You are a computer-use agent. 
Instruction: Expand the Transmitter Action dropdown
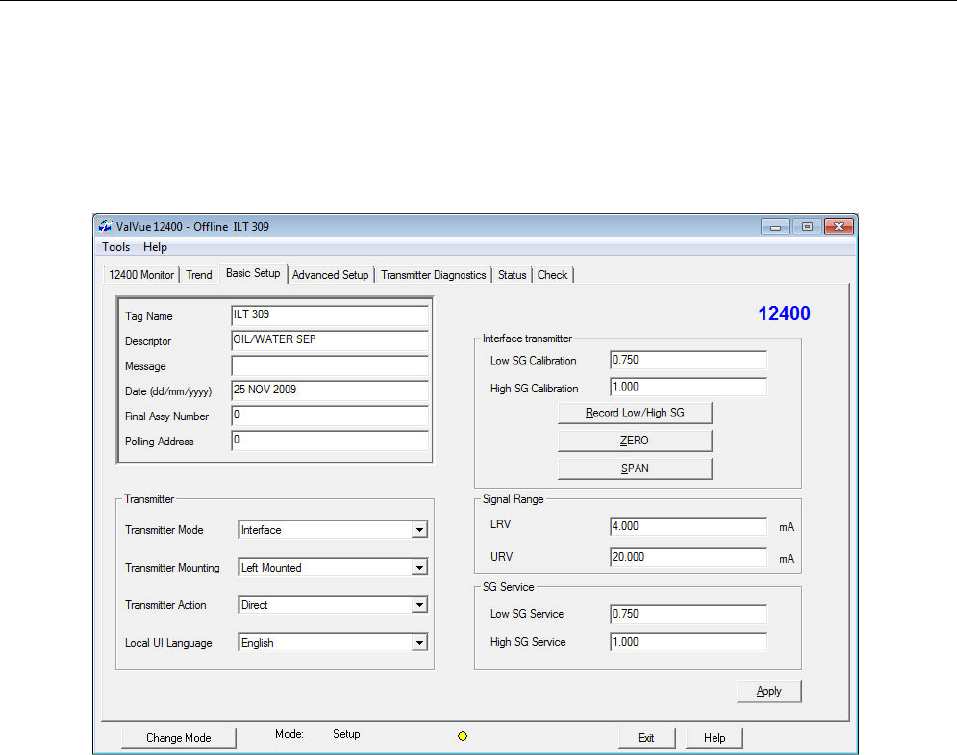coord(419,605)
